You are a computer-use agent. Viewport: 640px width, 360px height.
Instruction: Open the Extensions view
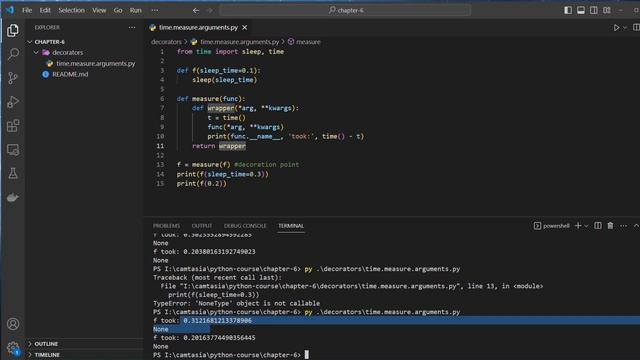(13, 126)
